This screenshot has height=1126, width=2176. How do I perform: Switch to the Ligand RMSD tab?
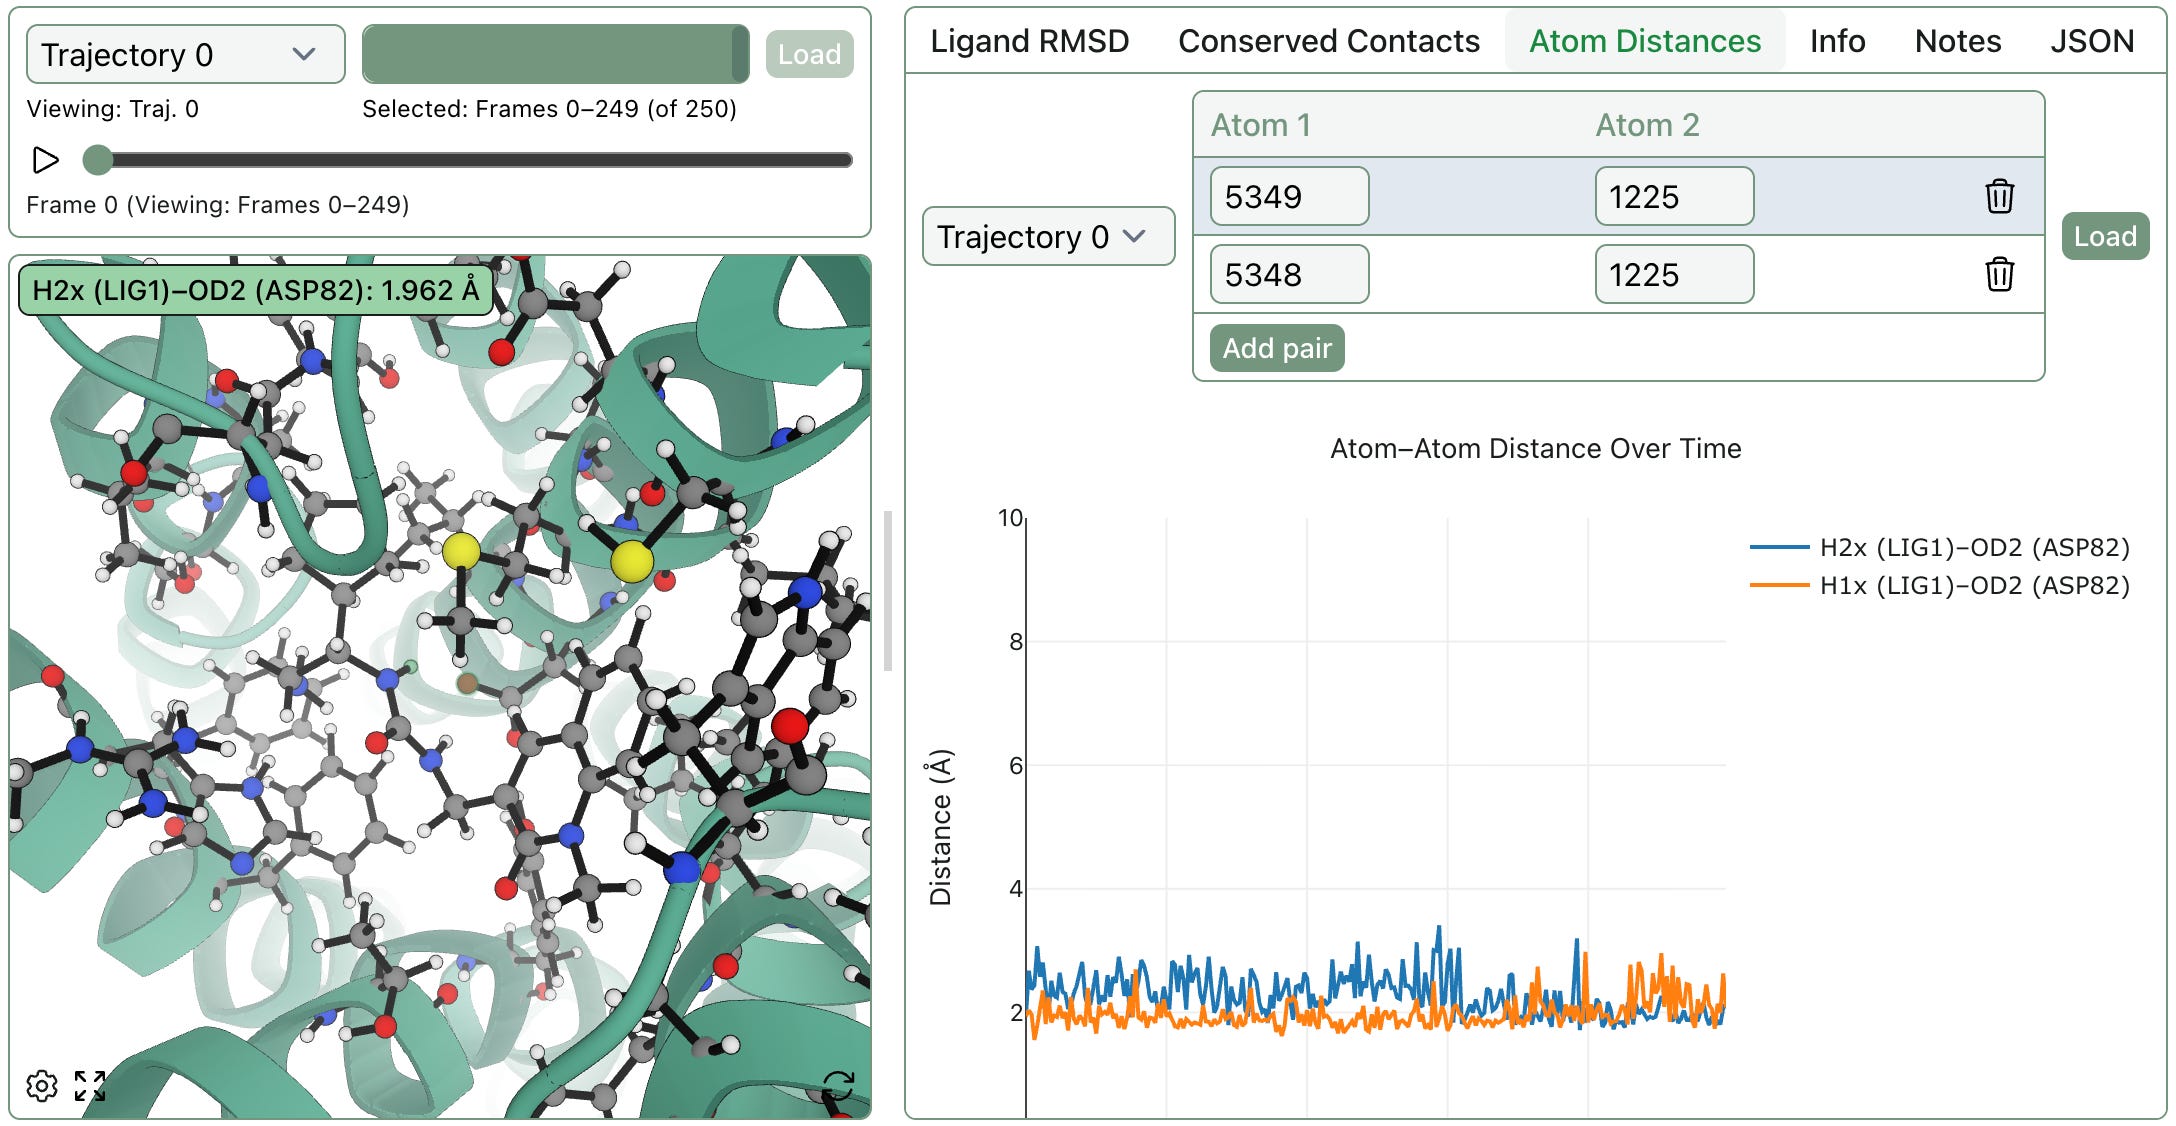point(1029,41)
